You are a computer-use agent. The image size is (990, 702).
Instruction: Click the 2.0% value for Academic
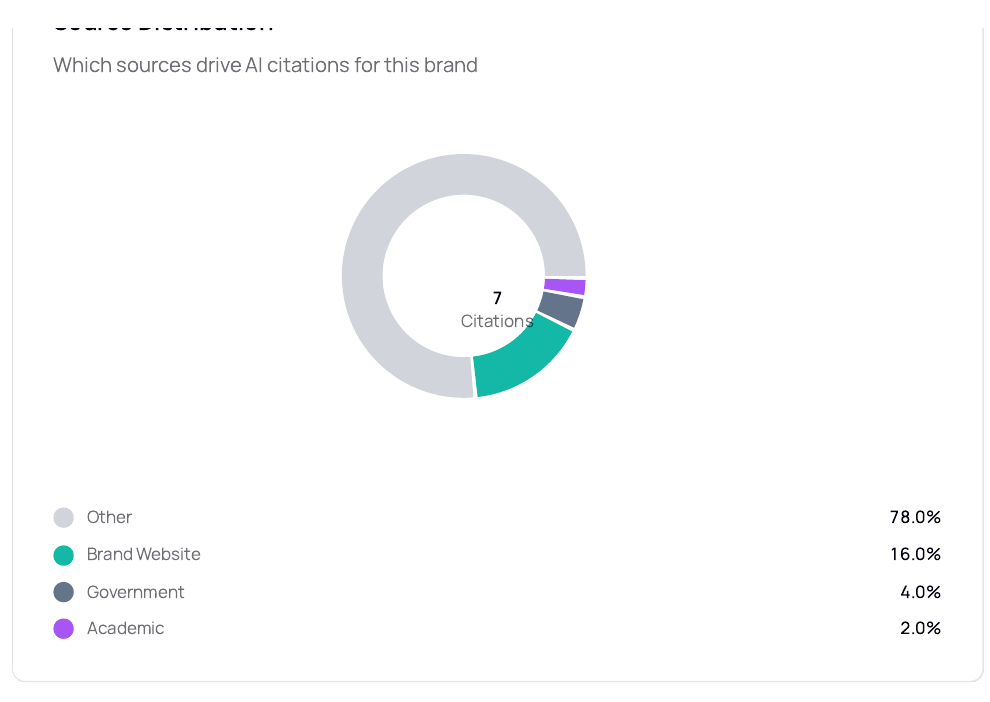pyautogui.click(x=920, y=628)
